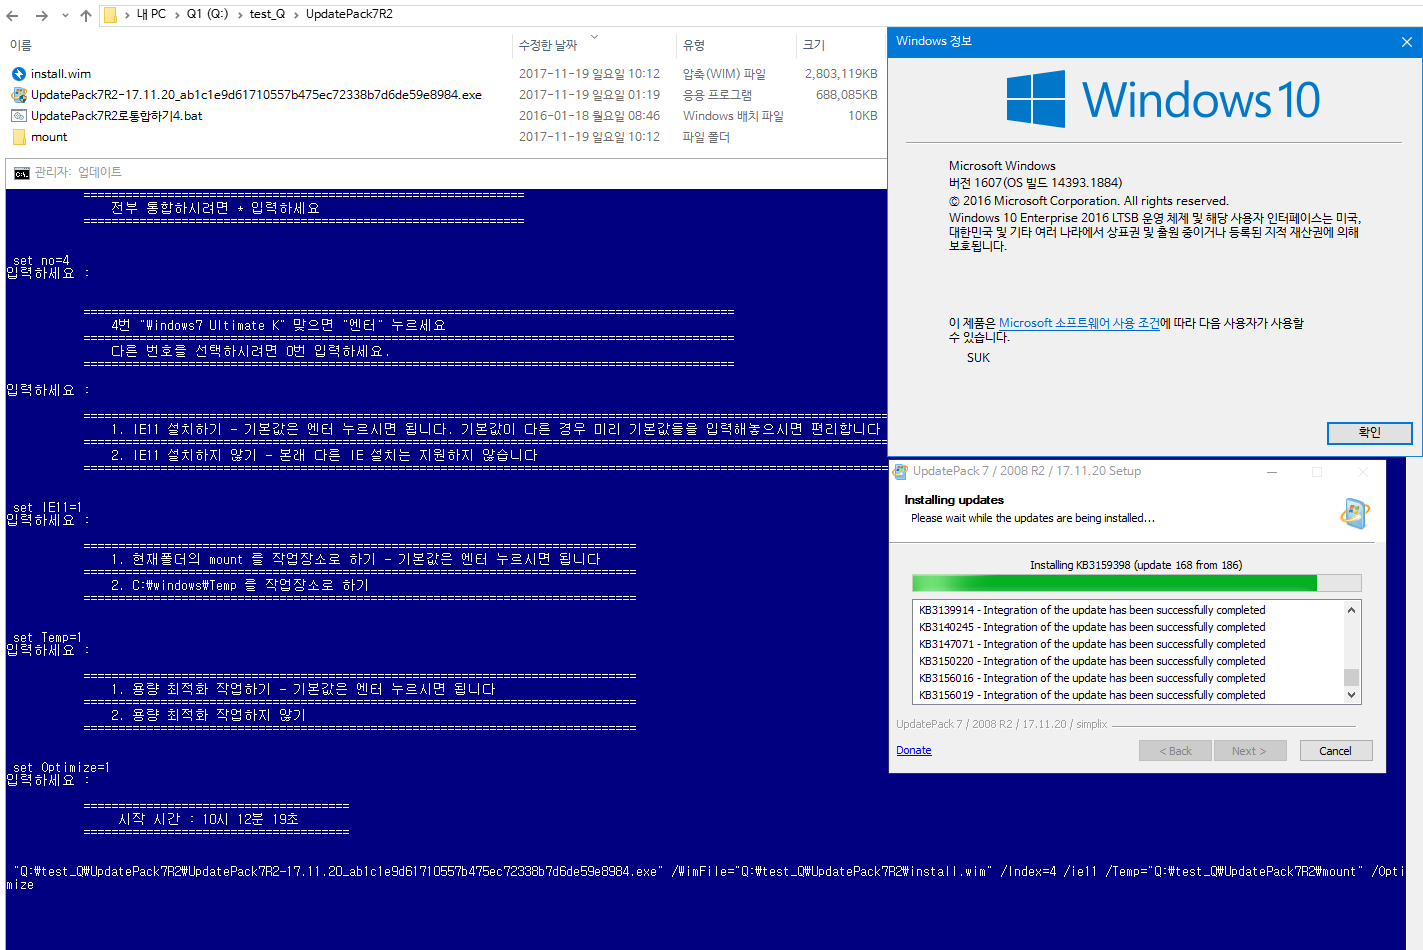Viewport: 1423px width, 950px height.
Task: Click the UpdatePack7R2-17.11.20 exe icon
Action: [19, 95]
